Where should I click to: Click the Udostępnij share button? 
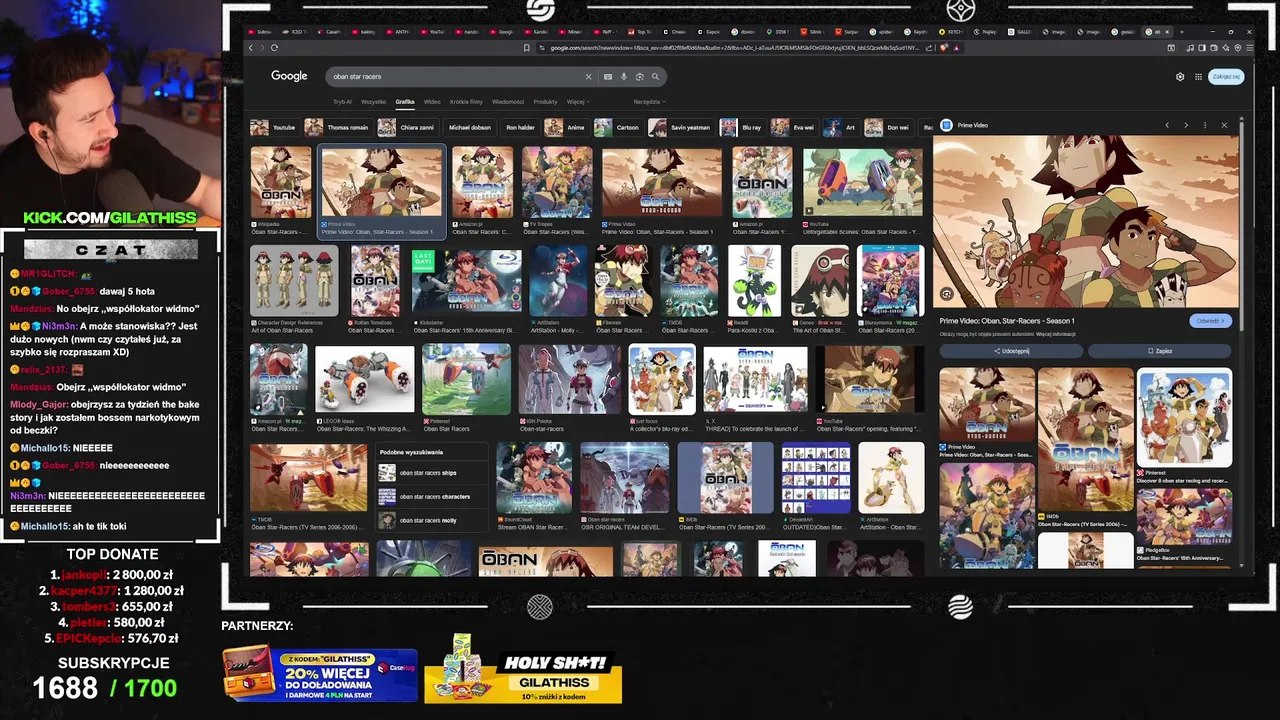tap(1011, 351)
